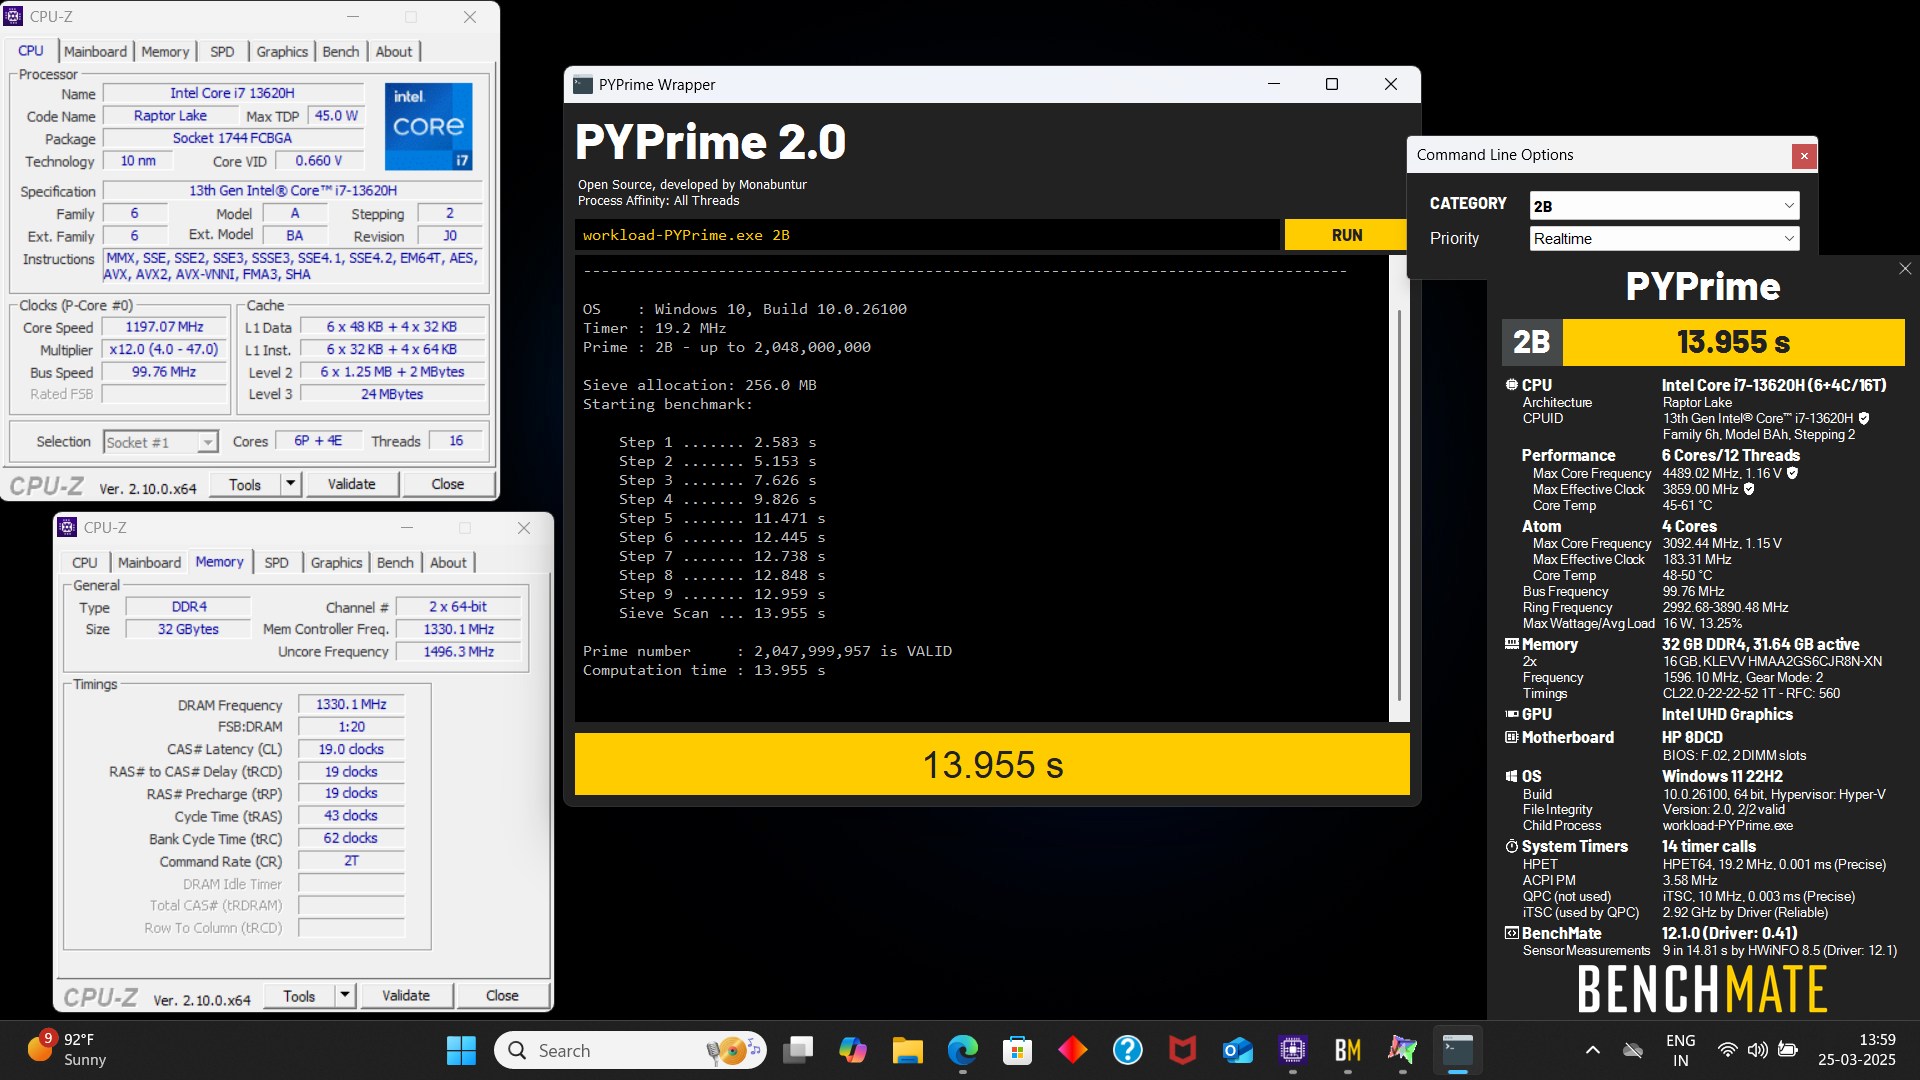1920x1080 pixels.
Task: Click the workload-PYPrime.exe command field
Action: [927, 235]
